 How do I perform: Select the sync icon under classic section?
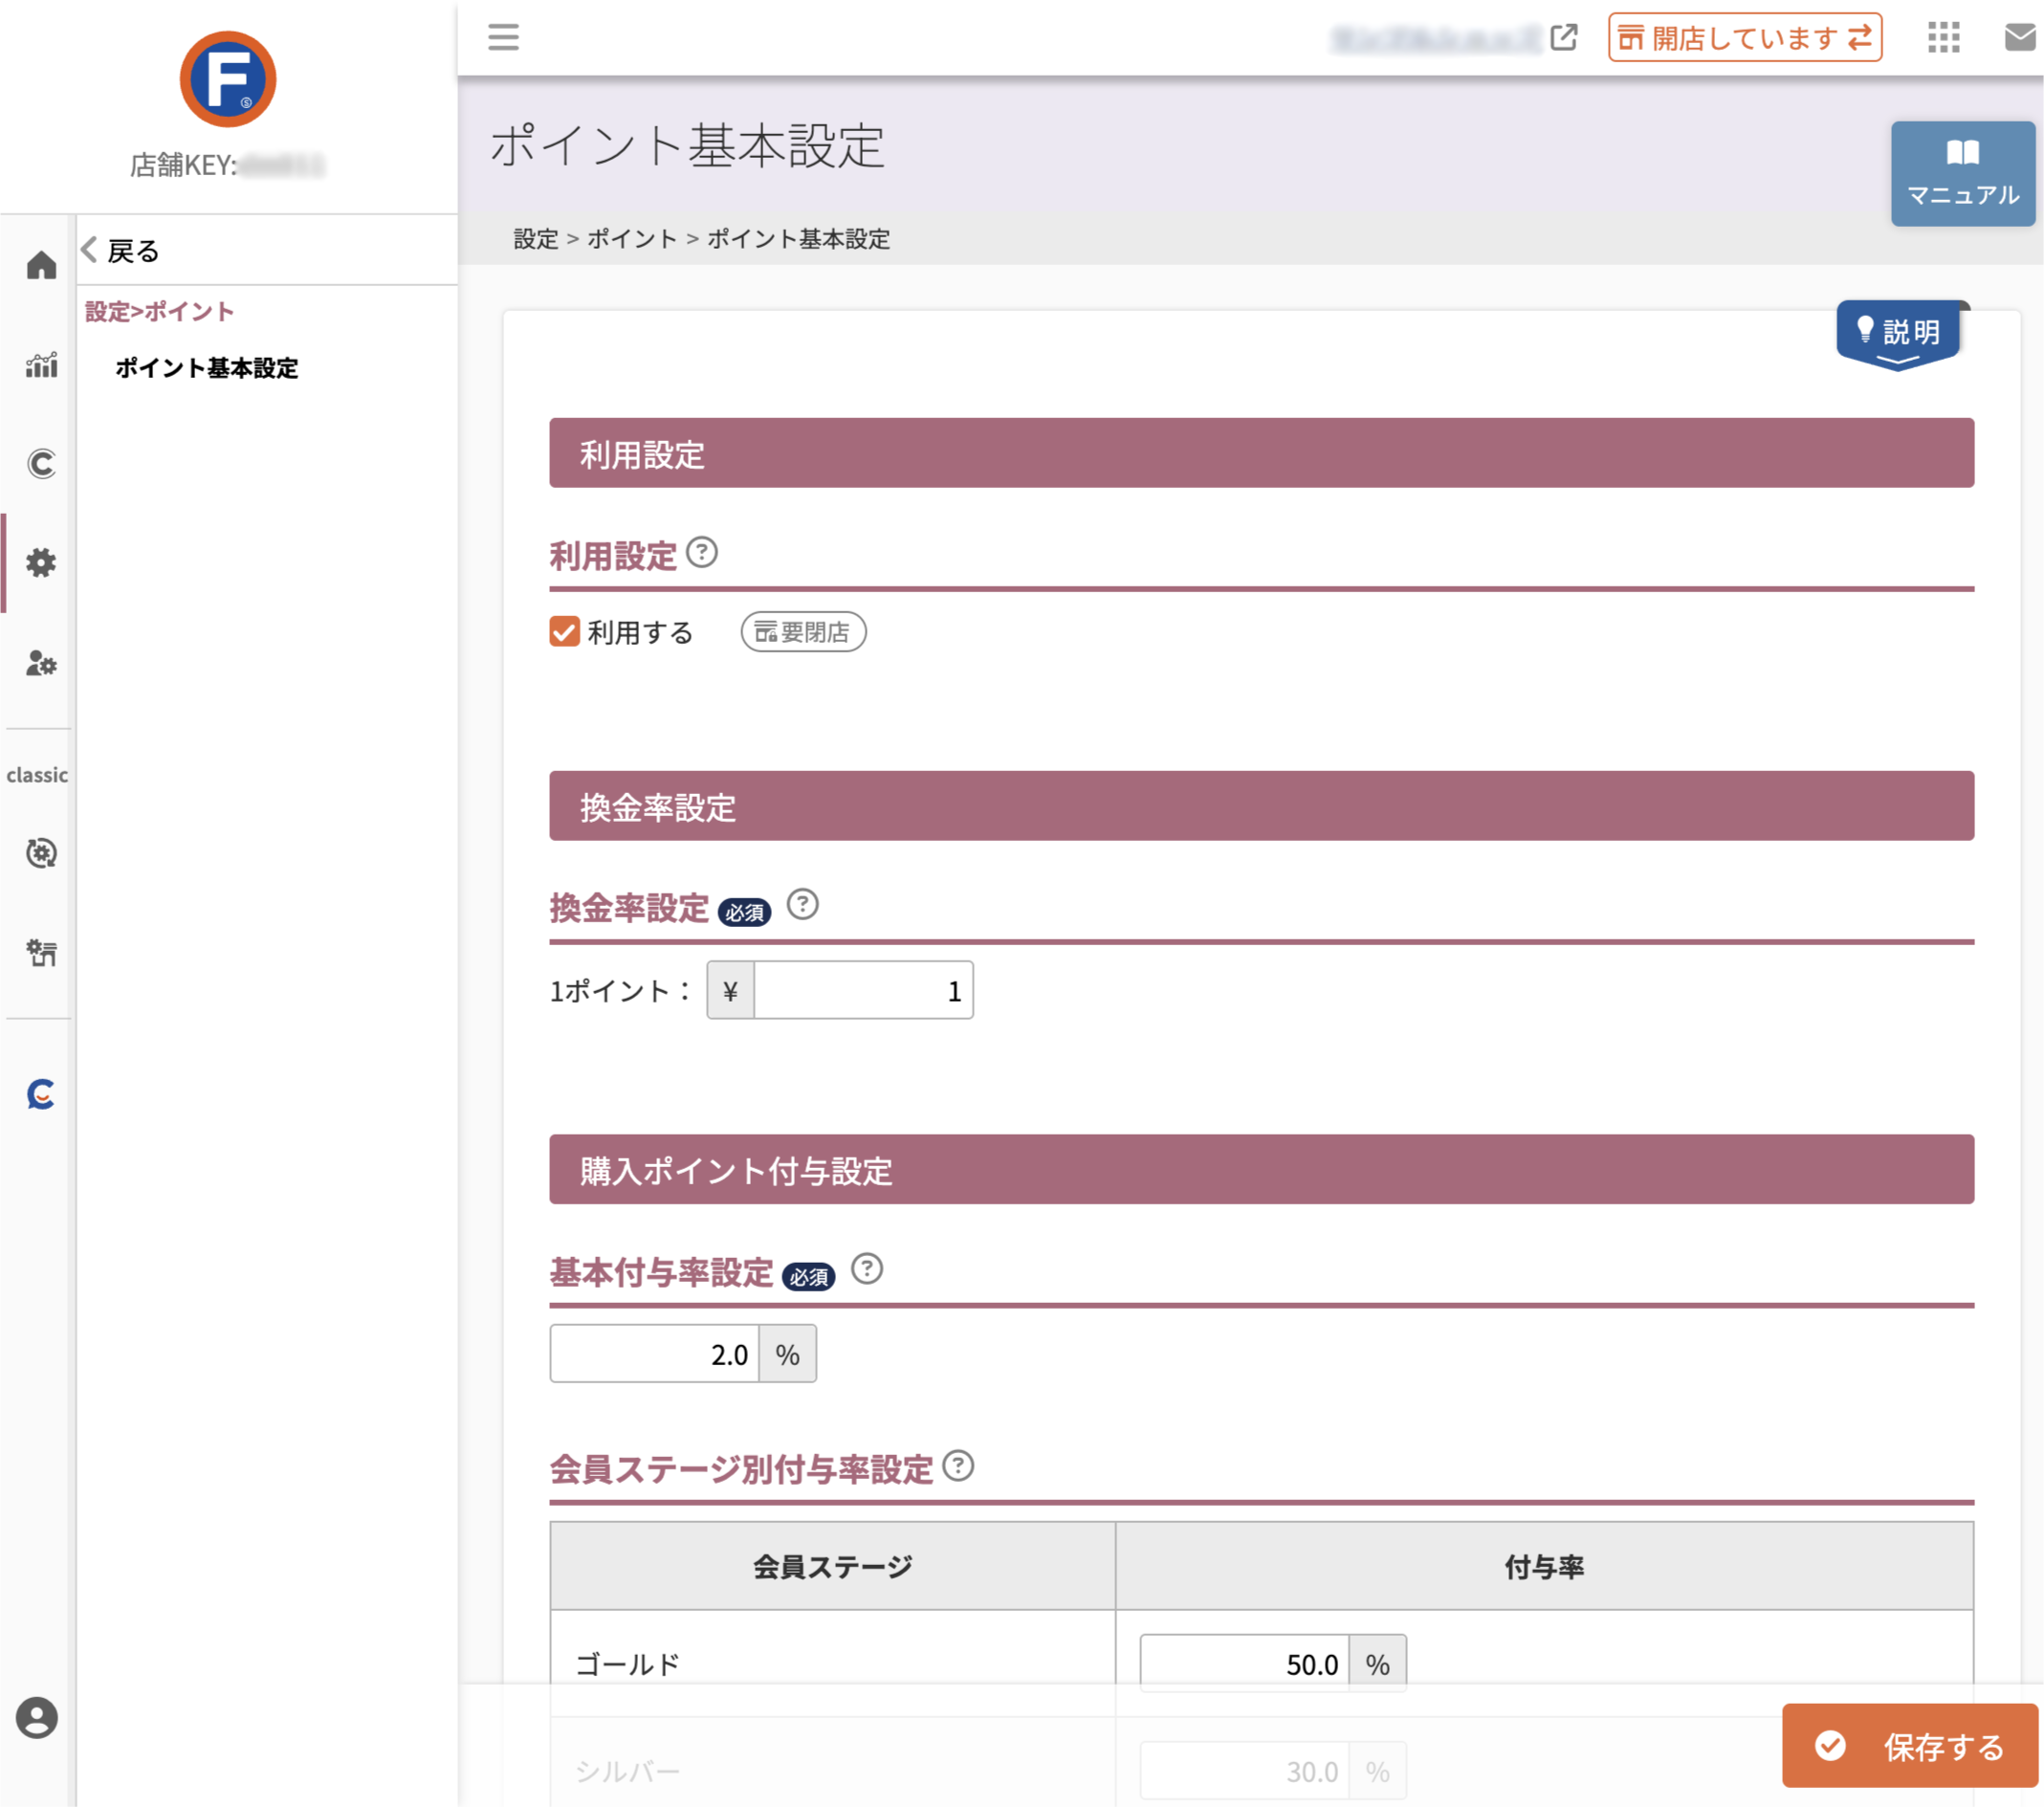coord(40,853)
